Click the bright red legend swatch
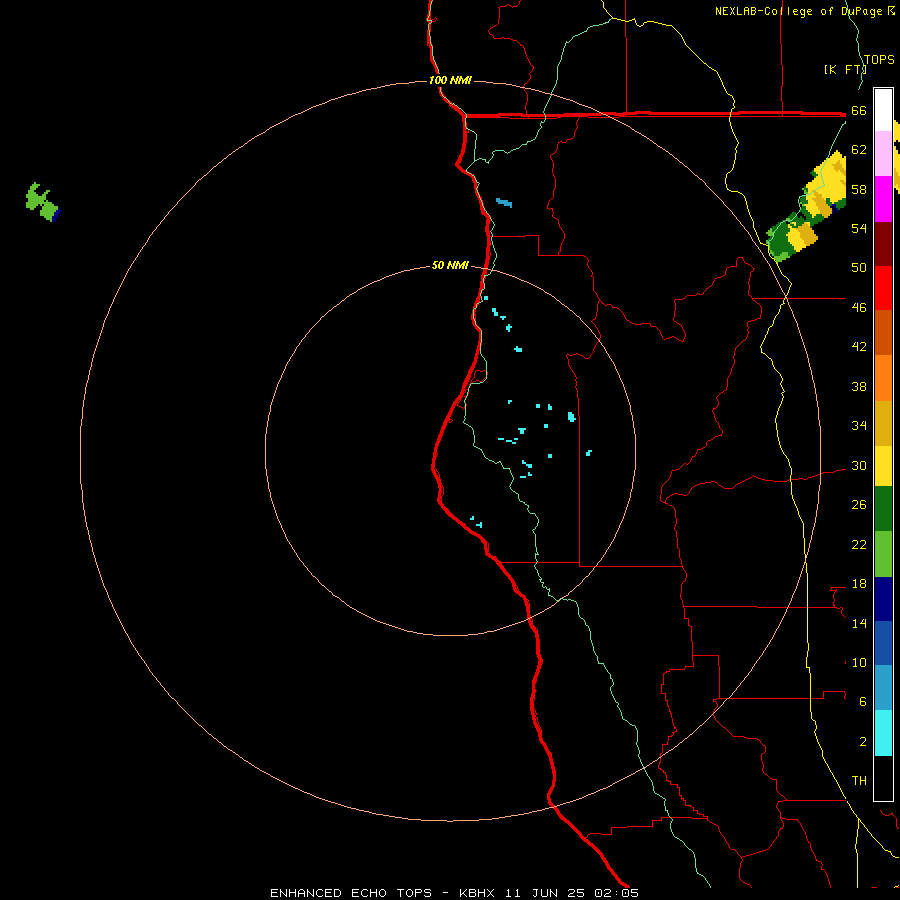Image resolution: width=900 pixels, height=900 pixels. [x=883, y=288]
